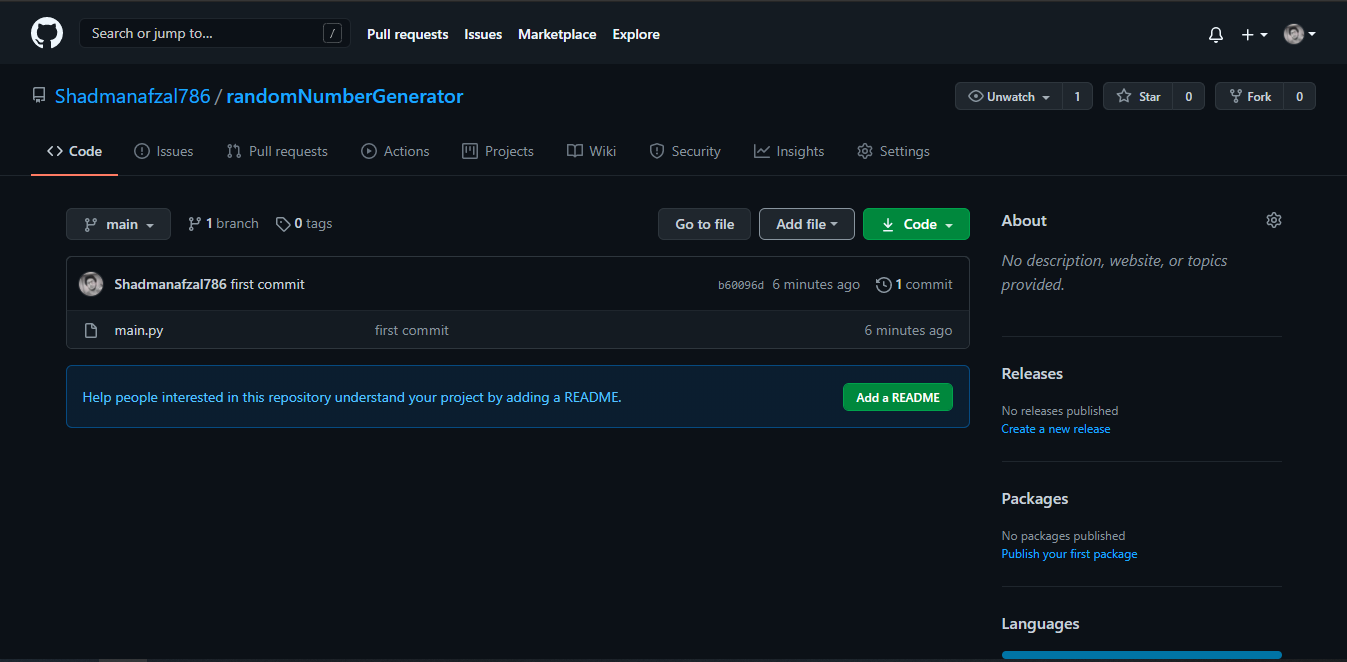Expand the main branch selector
The image size is (1347, 662).
[x=118, y=224]
